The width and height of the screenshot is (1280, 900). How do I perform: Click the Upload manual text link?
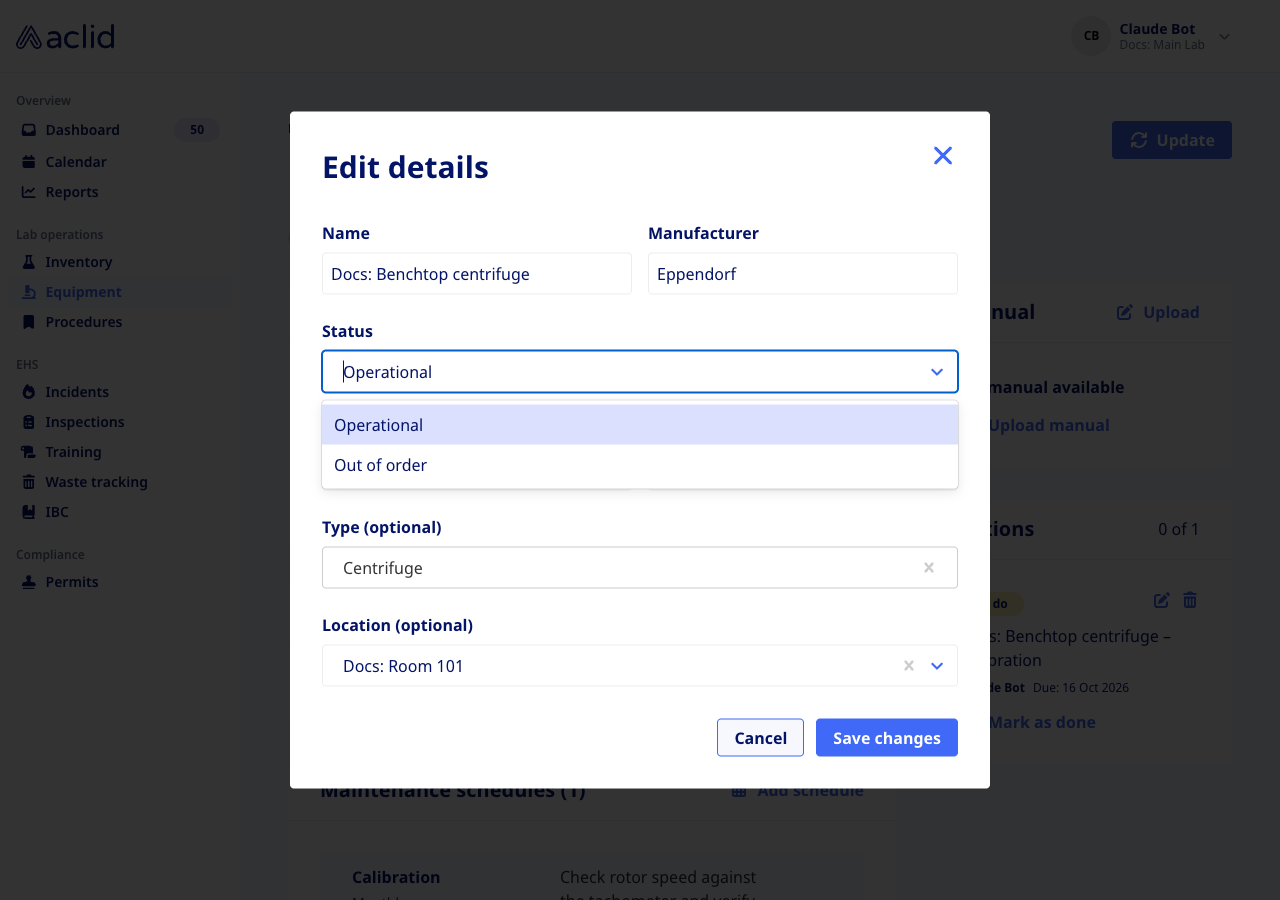(x=1049, y=425)
